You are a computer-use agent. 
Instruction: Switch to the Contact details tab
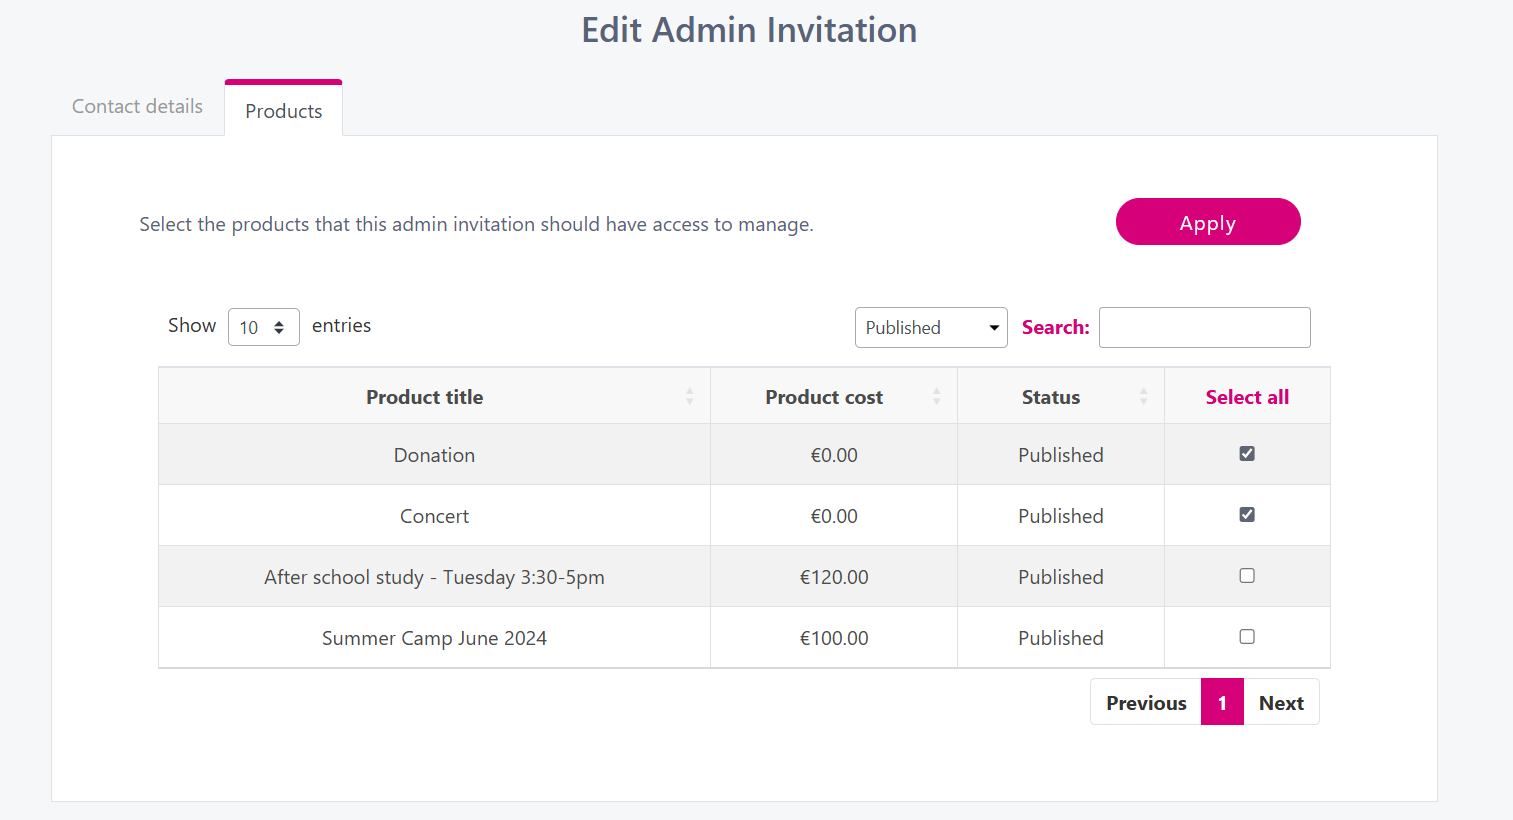coord(137,107)
